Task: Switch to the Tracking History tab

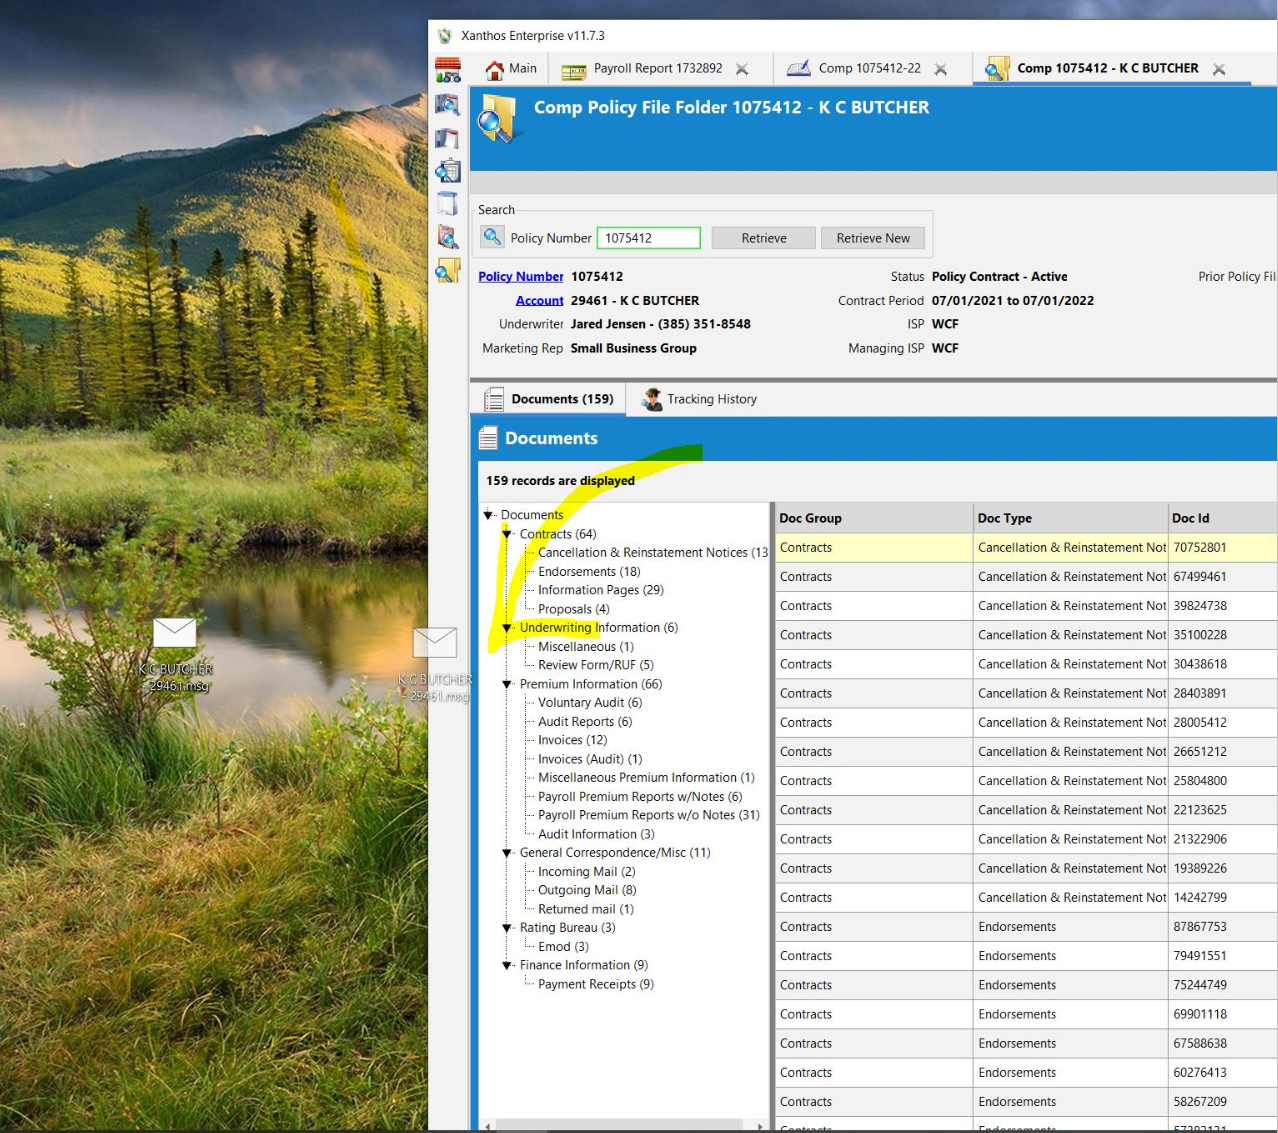Action: pyautogui.click(x=700, y=399)
